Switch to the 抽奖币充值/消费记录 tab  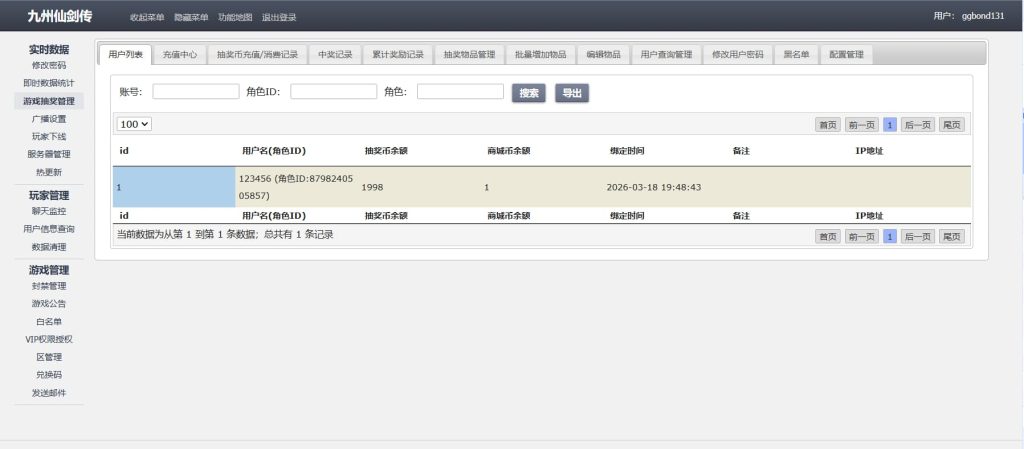(257, 55)
